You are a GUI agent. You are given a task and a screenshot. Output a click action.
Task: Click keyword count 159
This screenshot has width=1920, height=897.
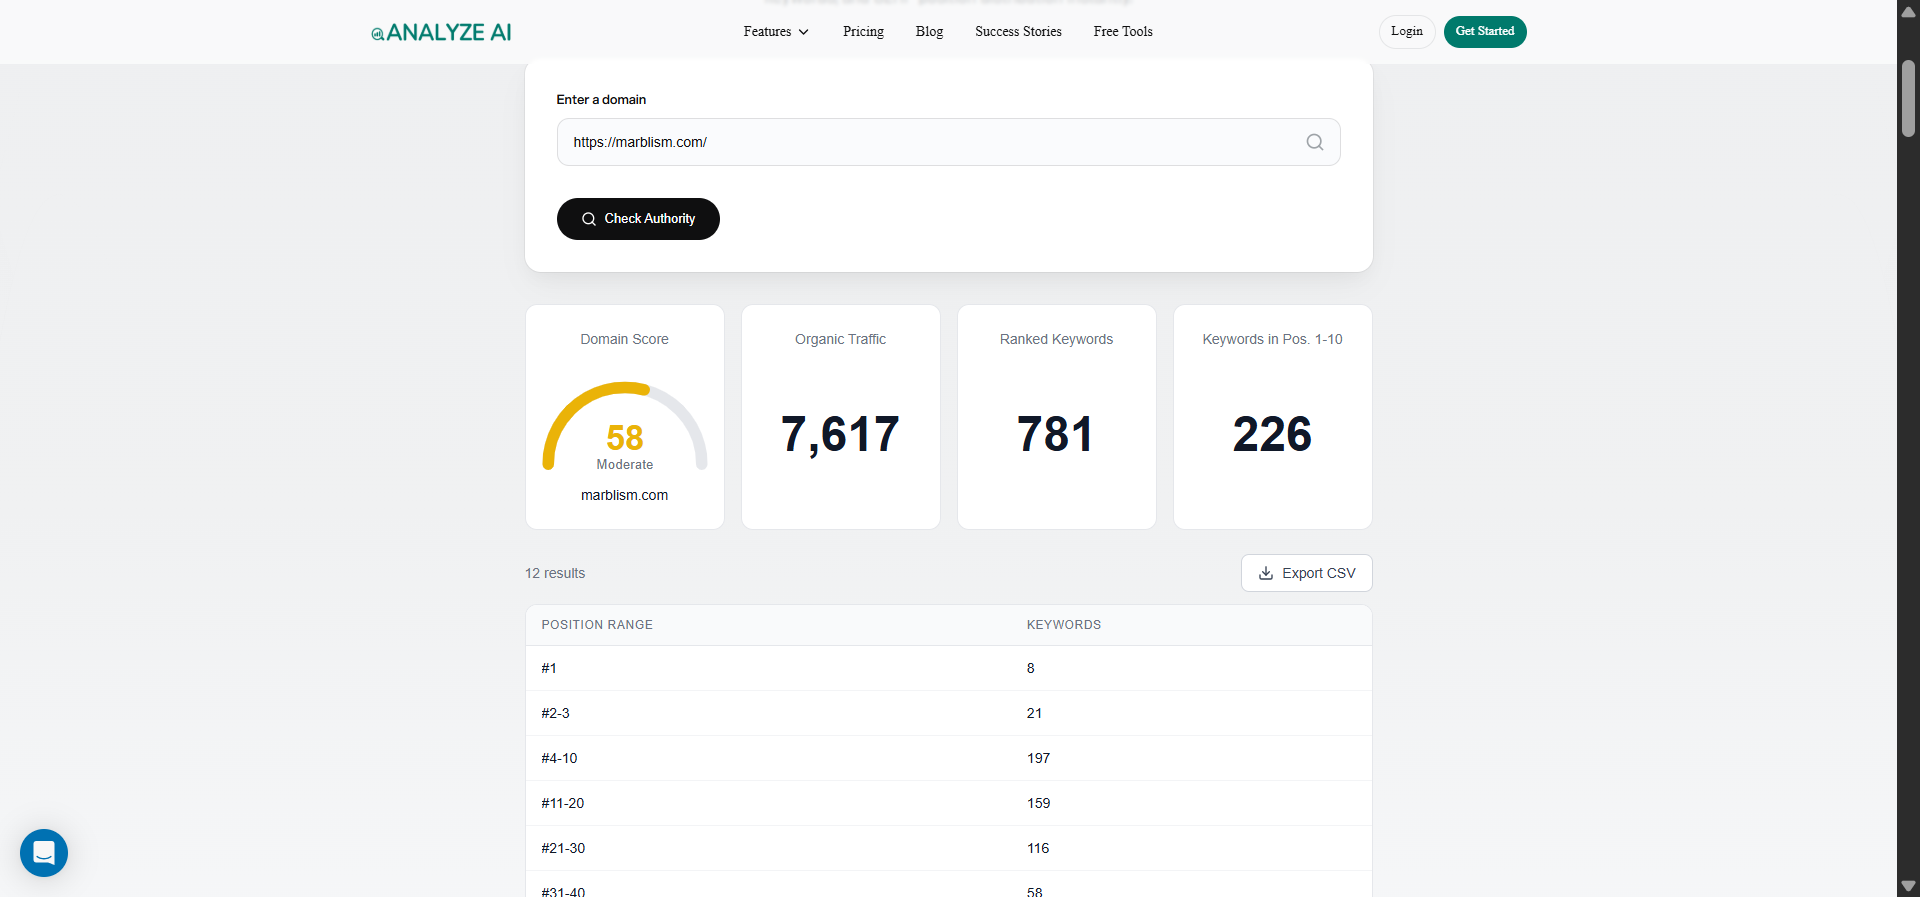pyautogui.click(x=1038, y=803)
